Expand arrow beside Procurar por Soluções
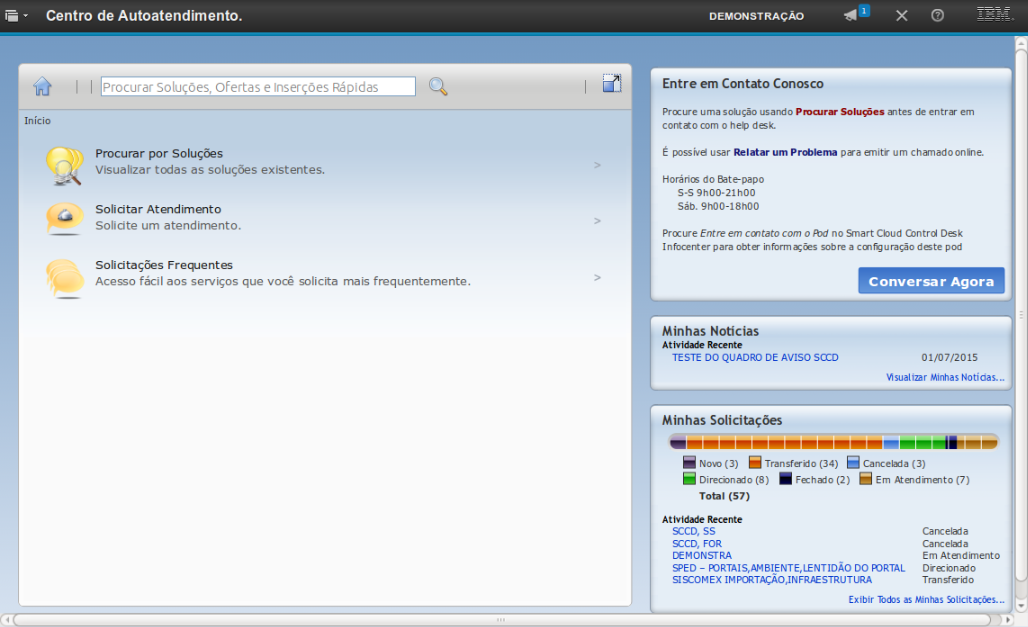Image resolution: width=1028 pixels, height=627 pixels. tap(597, 165)
